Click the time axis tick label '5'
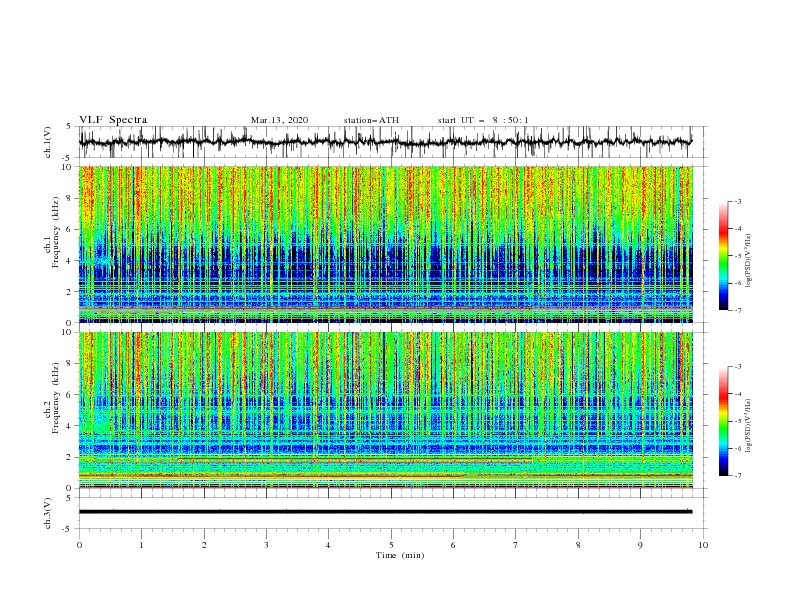792x612 pixels. pyautogui.click(x=391, y=545)
